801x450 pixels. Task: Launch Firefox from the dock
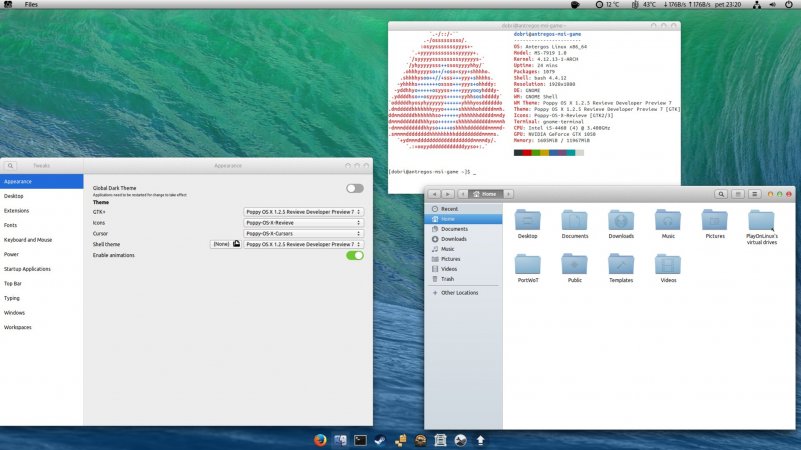click(320, 440)
